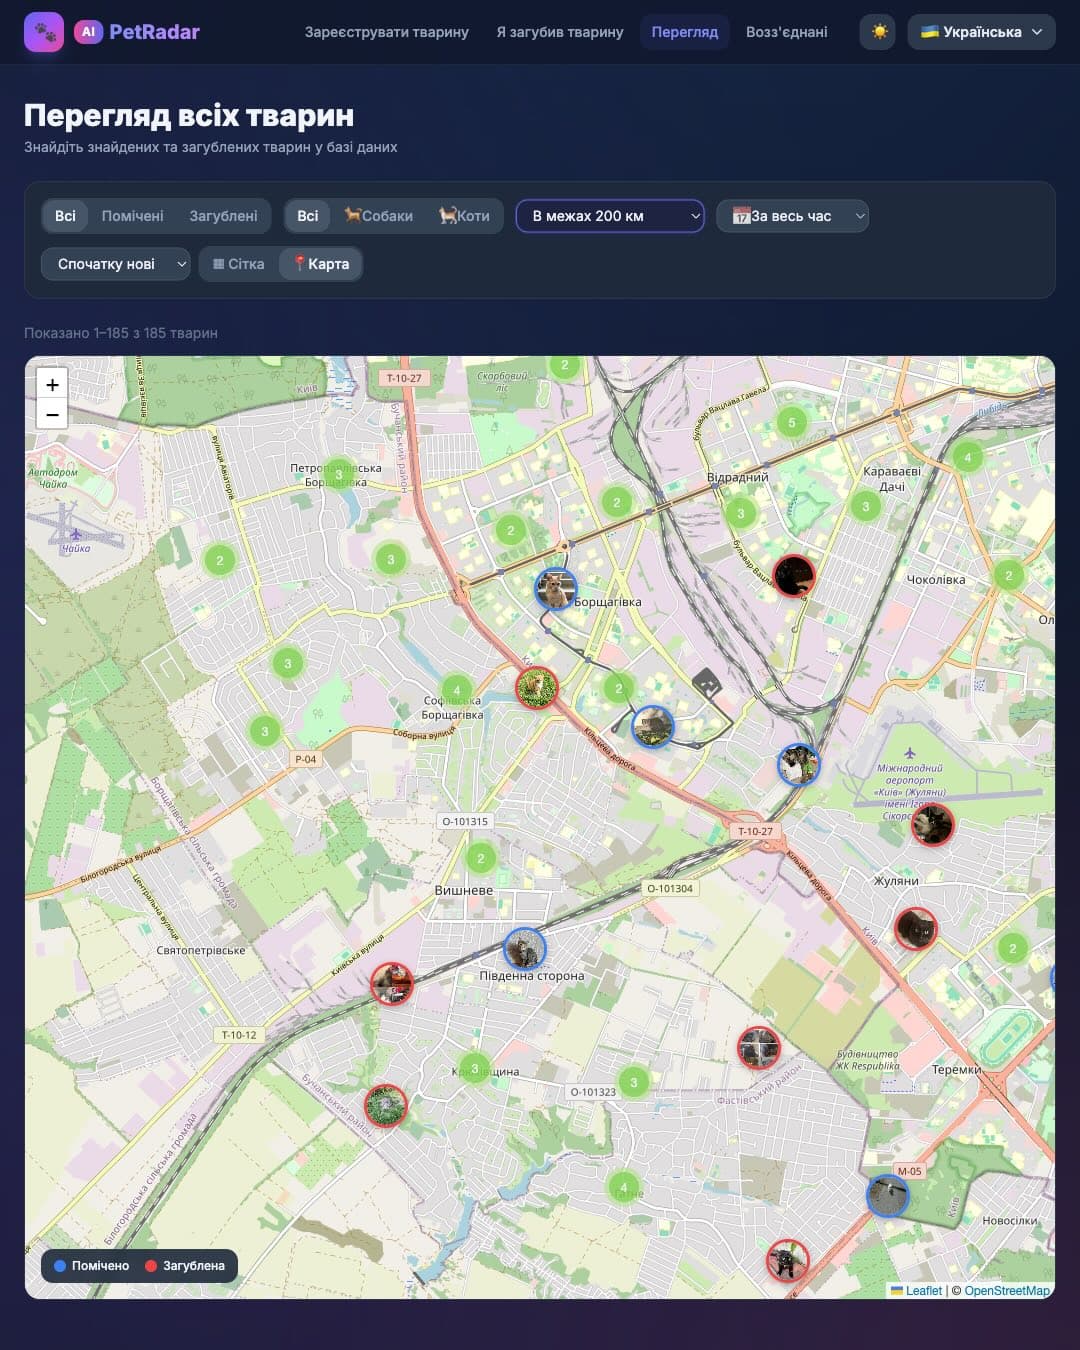Click green cluster marker numbered 5
This screenshot has width=1080, height=1350.
pos(791,423)
